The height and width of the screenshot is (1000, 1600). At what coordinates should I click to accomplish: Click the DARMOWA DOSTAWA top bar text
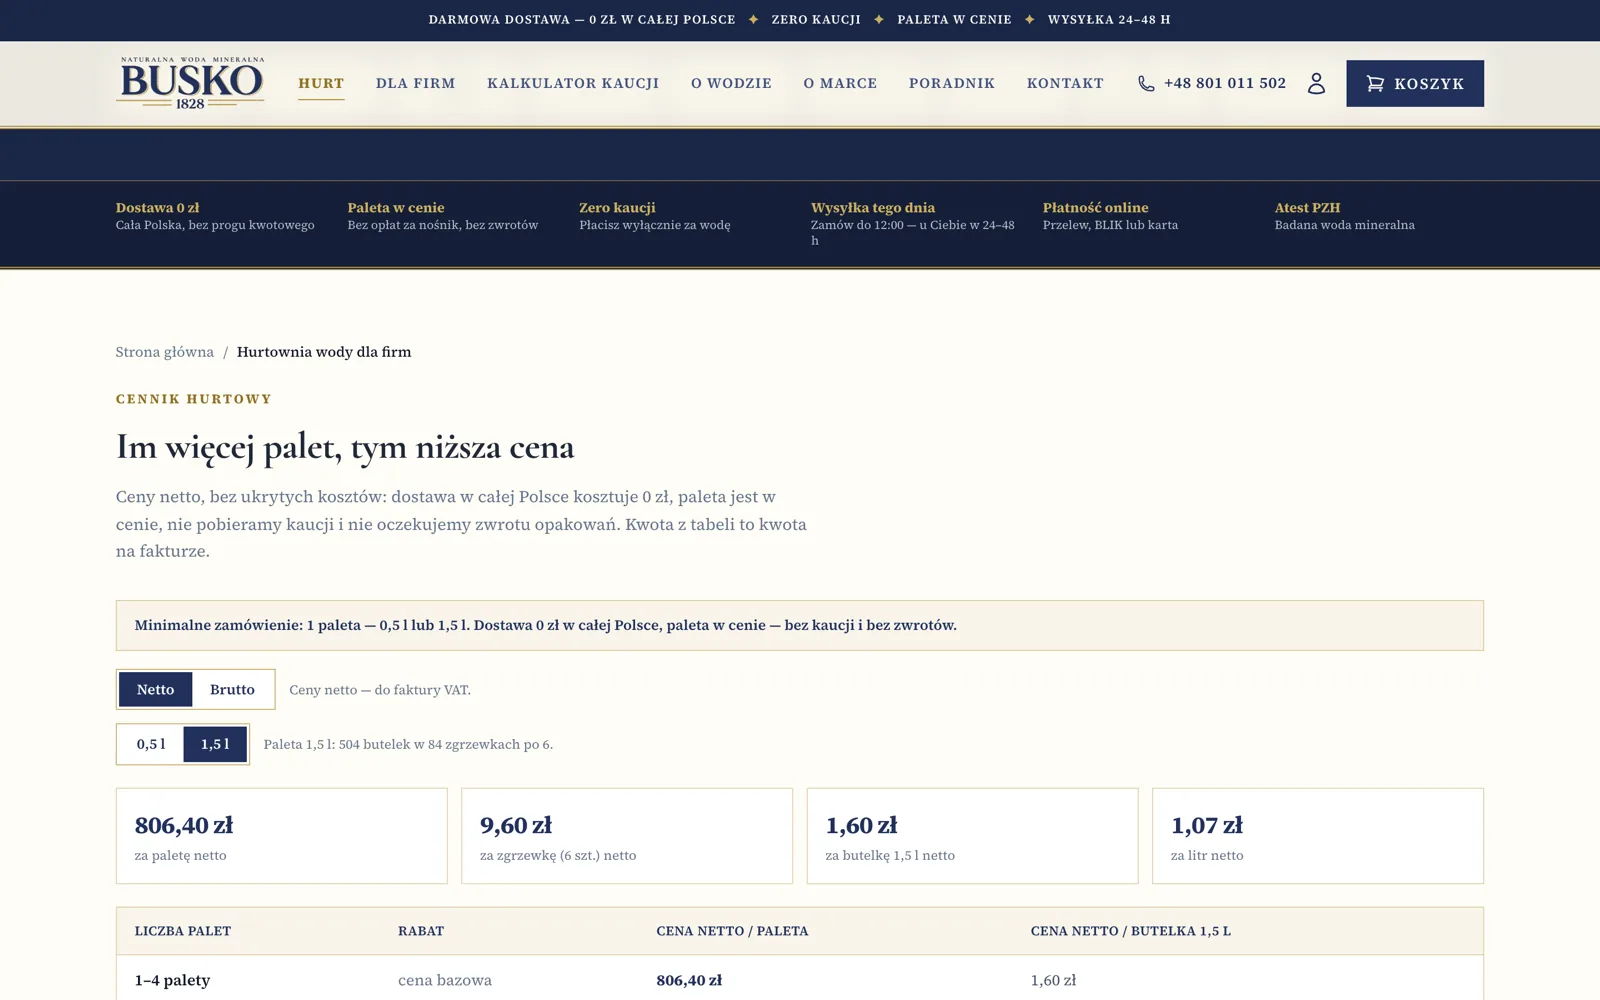(582, 20)
